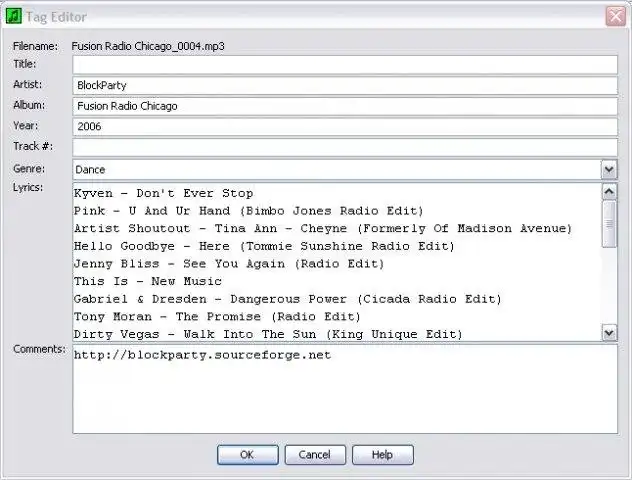Click the filename Fusion Radio Chicago_0004.mp3
This screenshot has height=480, width=632.
point(148,46)
